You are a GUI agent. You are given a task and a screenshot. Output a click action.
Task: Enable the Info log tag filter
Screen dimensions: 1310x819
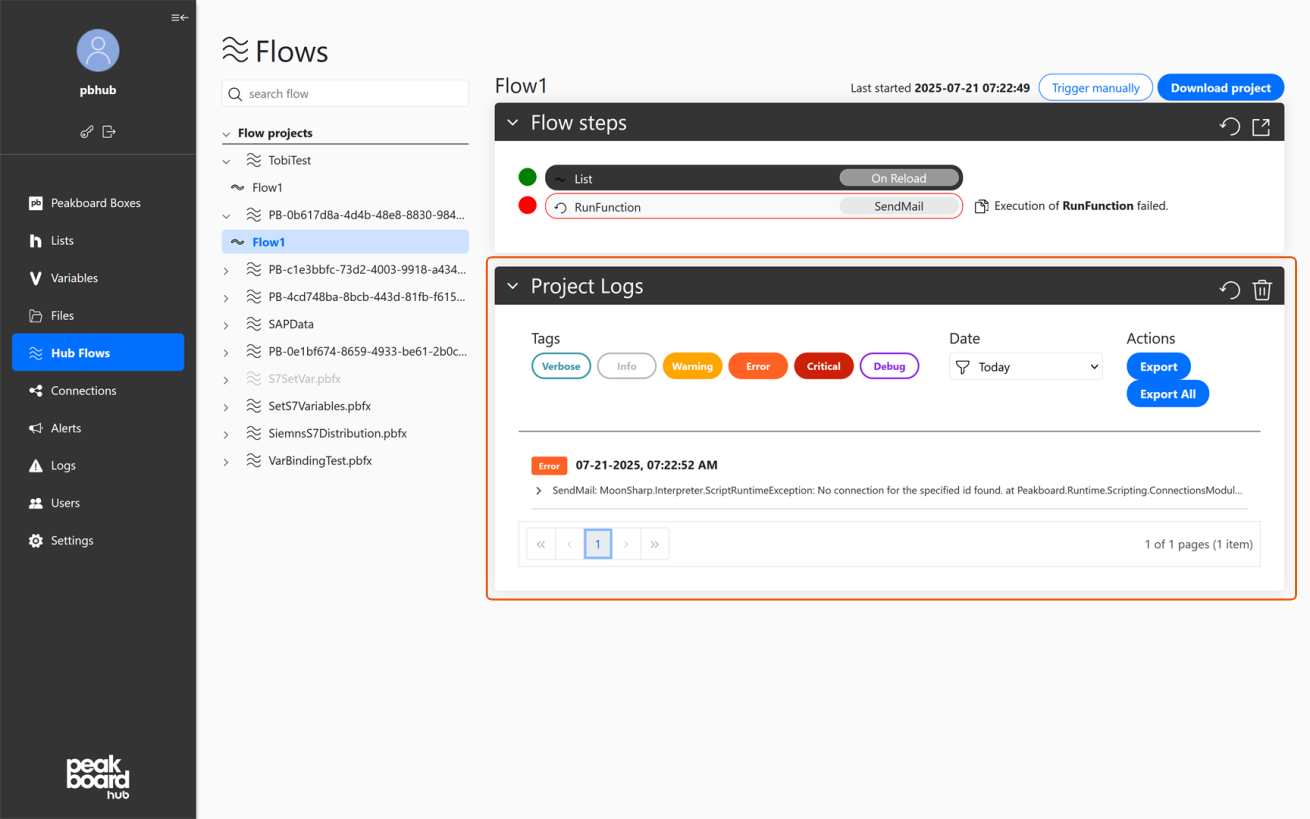pos(627,366)
